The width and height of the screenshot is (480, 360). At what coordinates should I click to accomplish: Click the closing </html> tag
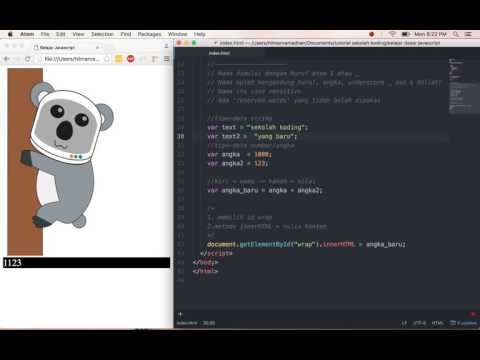pyautogui.click(x=205, y=271)
